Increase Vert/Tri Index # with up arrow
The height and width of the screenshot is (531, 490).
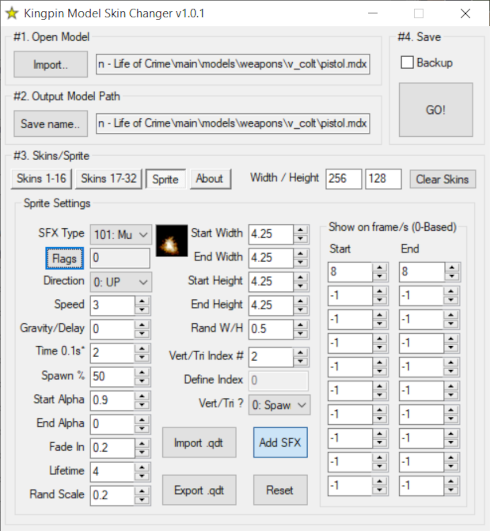[301, 352]
